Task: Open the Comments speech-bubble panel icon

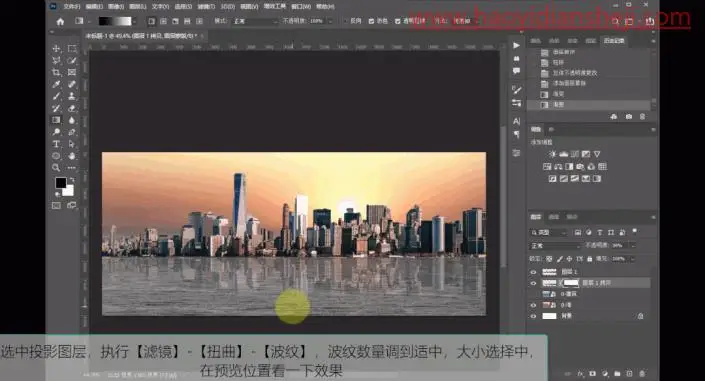Action: 516,71
